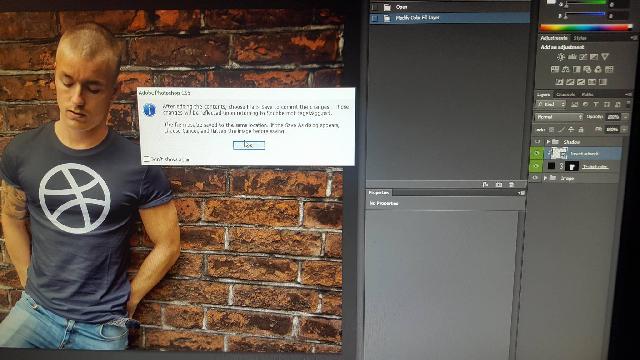Open the Normal blend mode dropdown
The image size is (640, 360).
pyautogui.click(x=558, y=117)
